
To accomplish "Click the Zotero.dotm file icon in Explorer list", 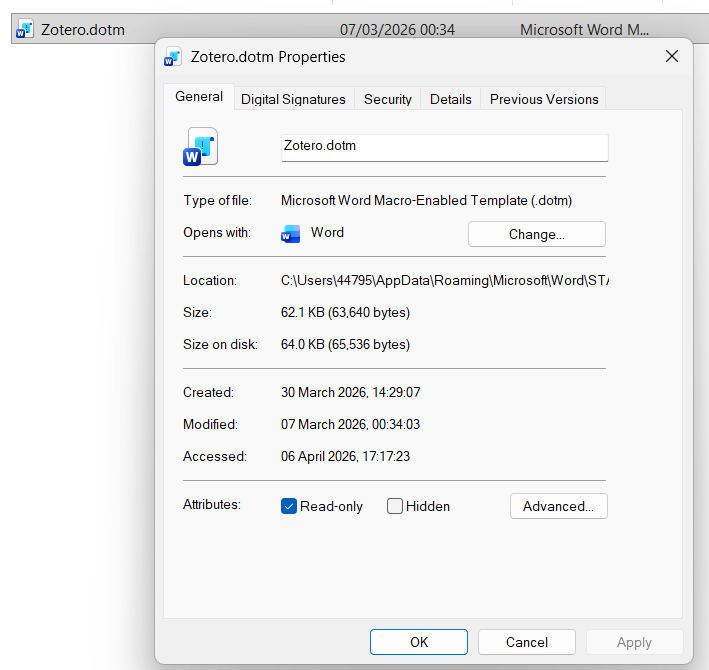I will tap(24, 29).
